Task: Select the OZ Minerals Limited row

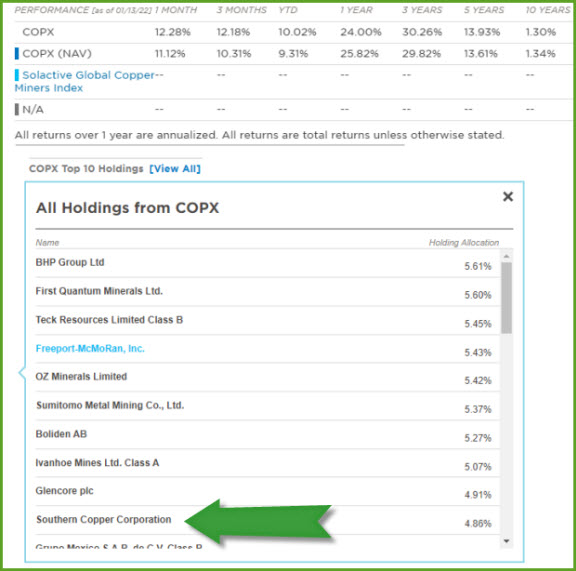Action: [267, 377]
